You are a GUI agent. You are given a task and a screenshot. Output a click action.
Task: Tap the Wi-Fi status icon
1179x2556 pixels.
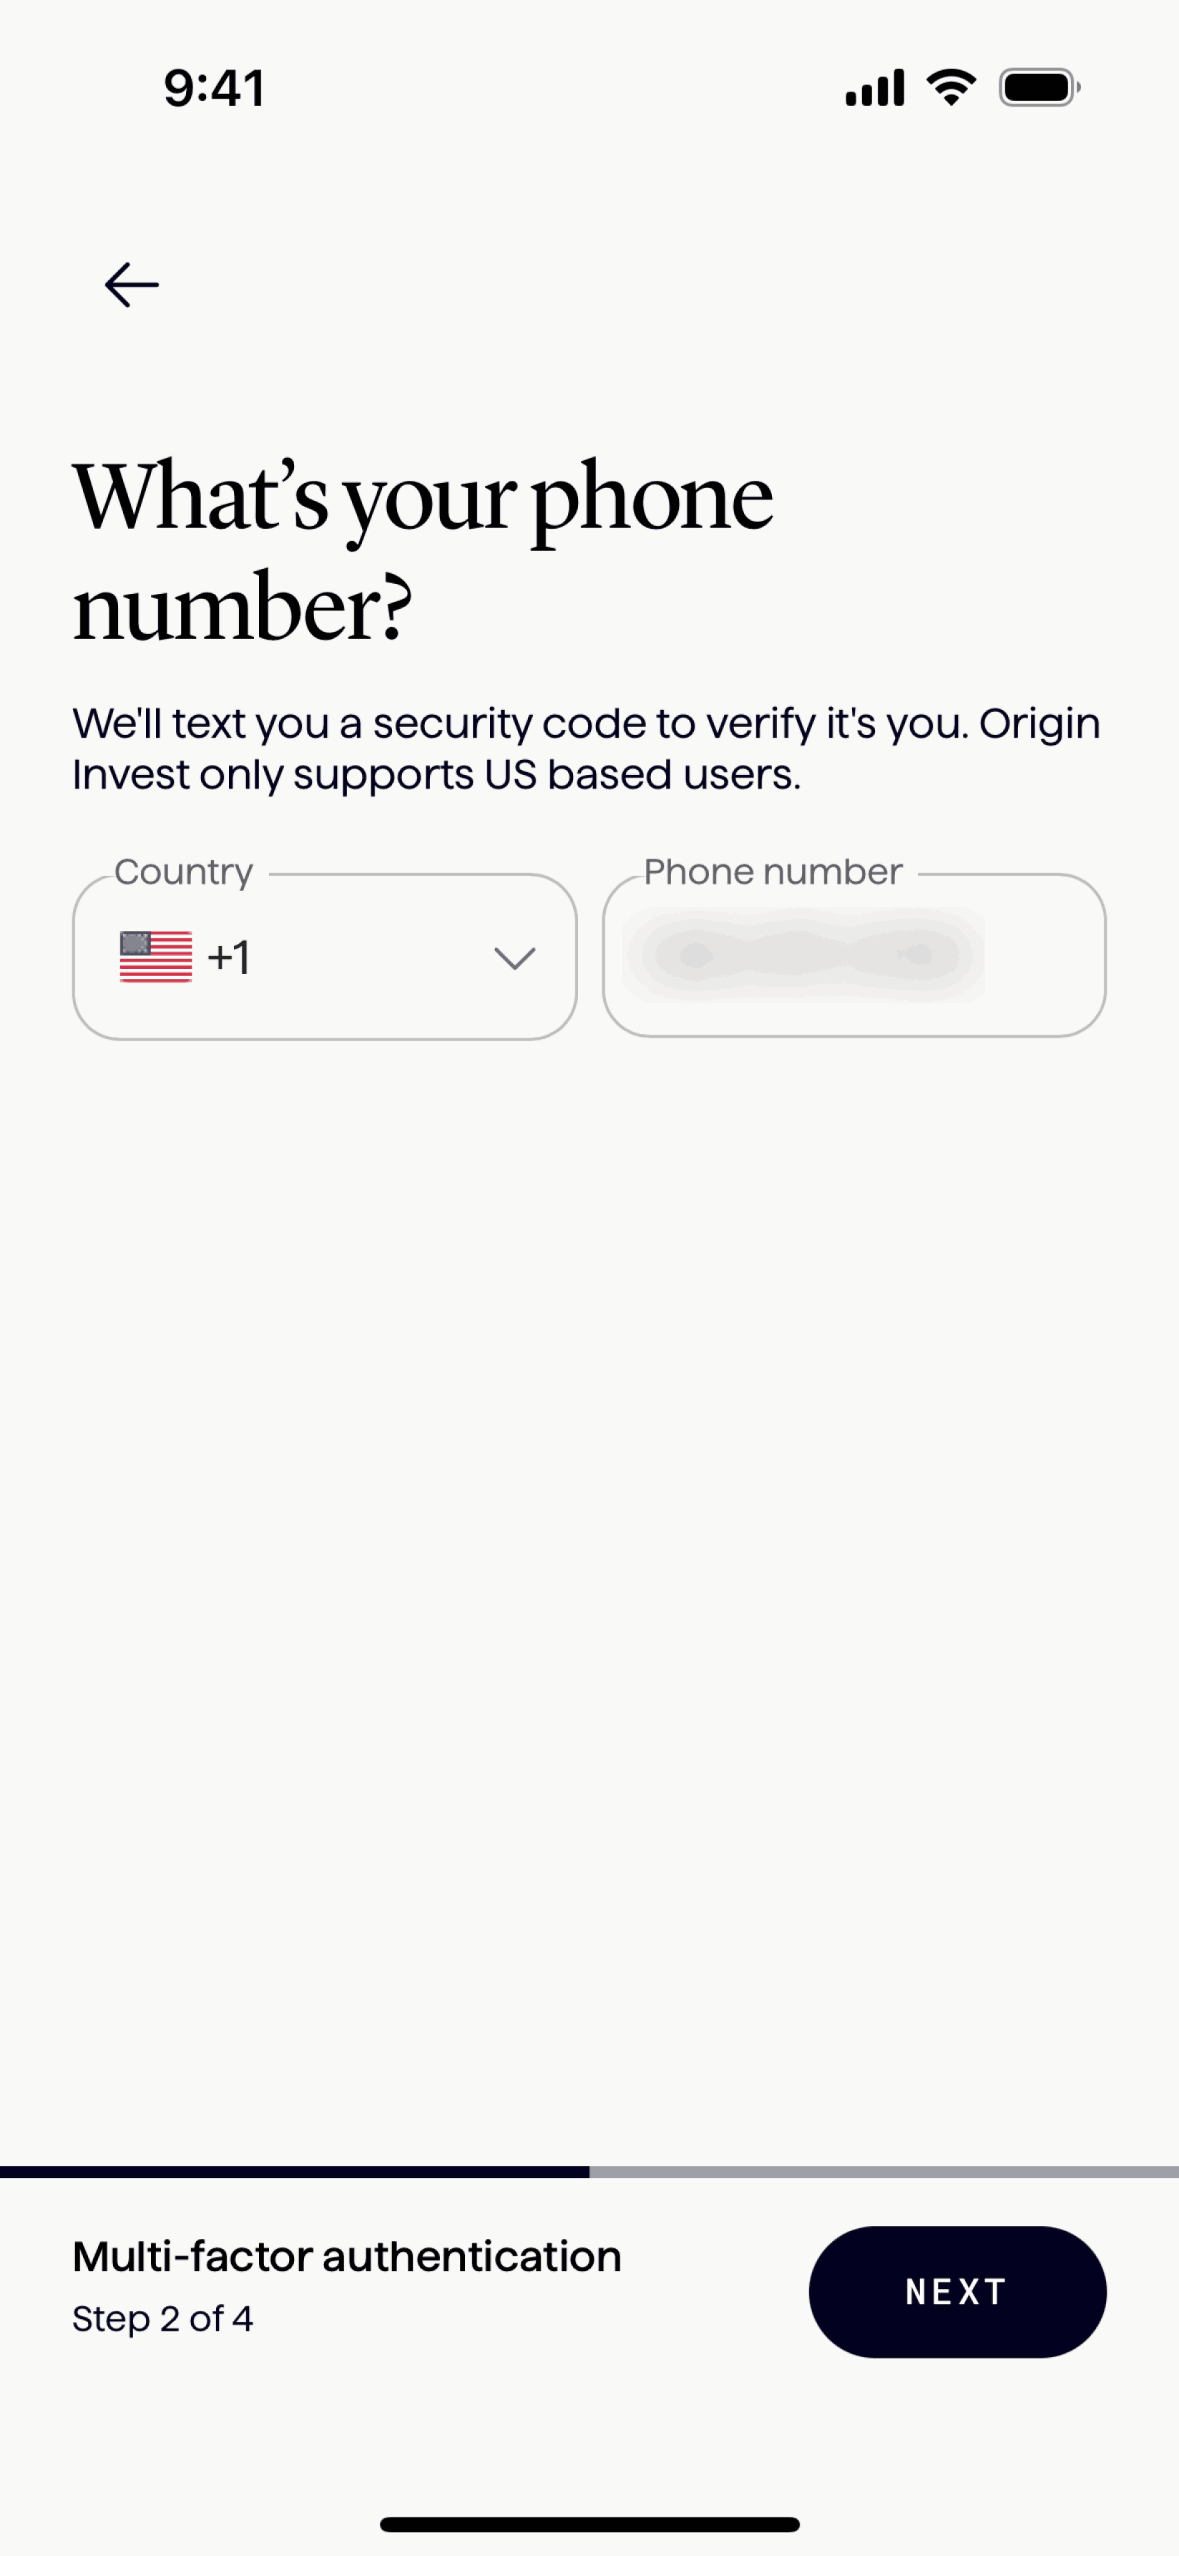pyautogui.click(x=951, y=88)
